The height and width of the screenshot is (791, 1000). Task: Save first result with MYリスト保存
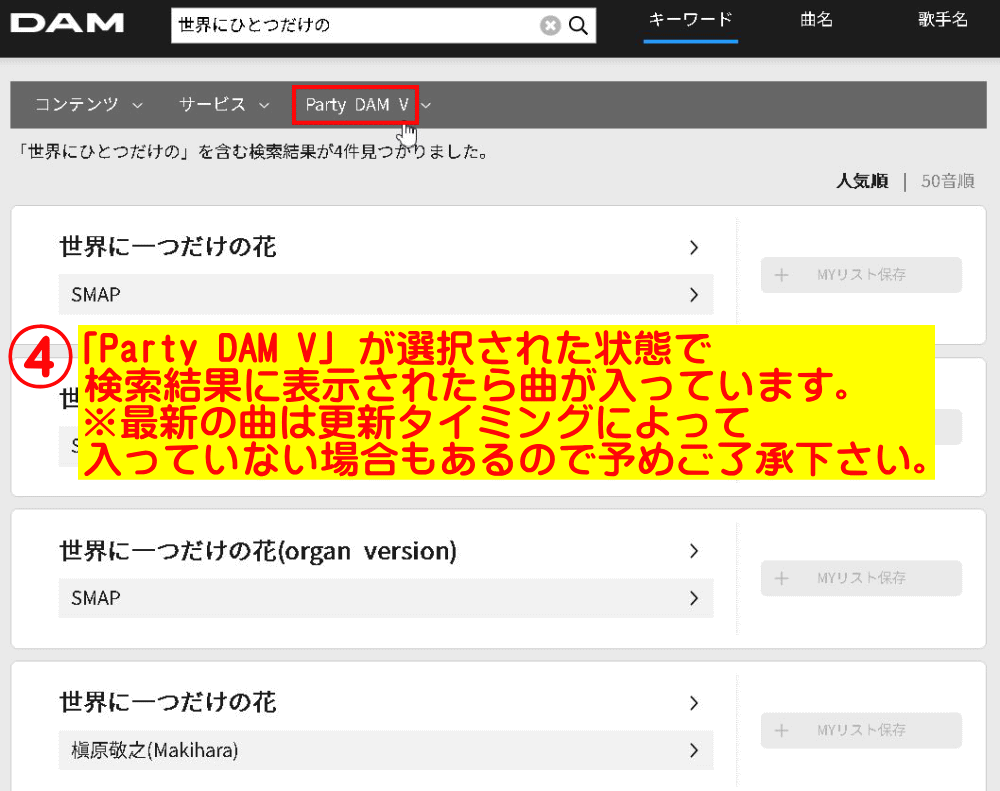pos(861,275)
